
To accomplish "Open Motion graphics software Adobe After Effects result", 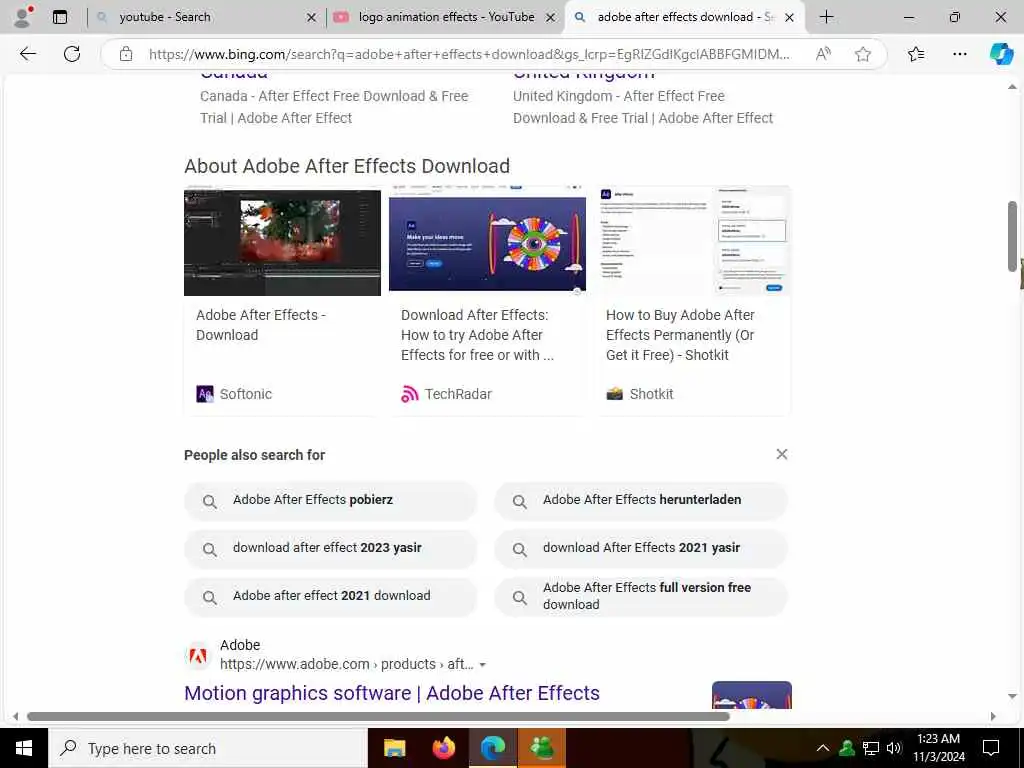I will [x=392, y=693].
